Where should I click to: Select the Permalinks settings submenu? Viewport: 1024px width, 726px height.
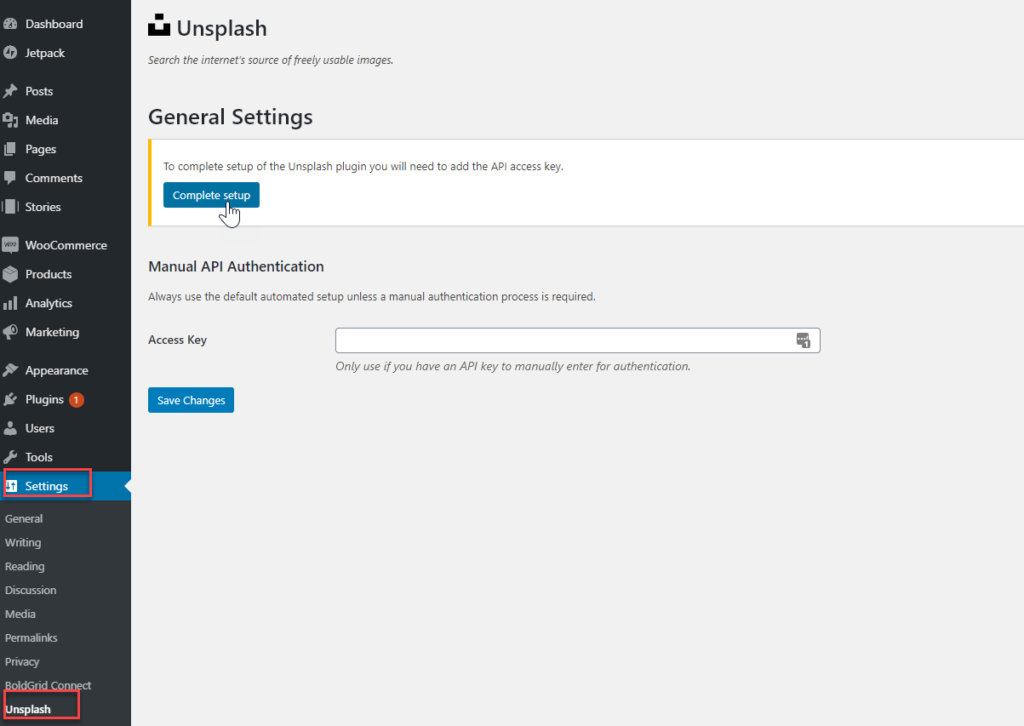click(31, 638)
